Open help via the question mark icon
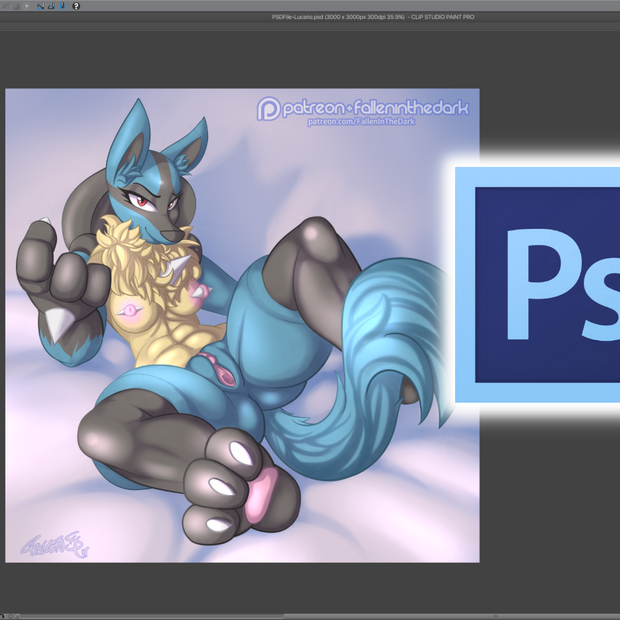The image size is (620, 620). [76, 6]
